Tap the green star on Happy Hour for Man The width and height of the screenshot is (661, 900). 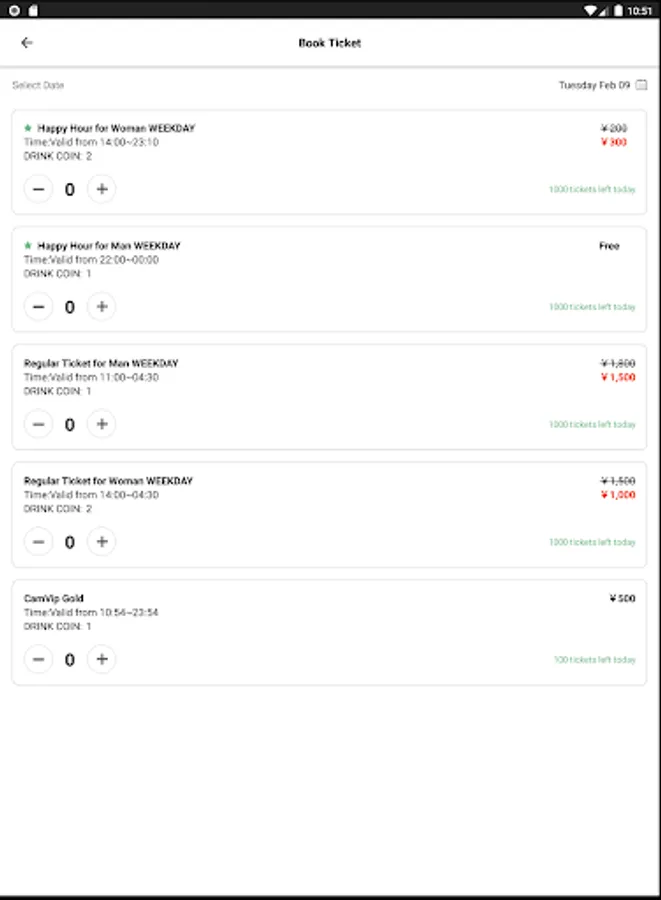[28, 245]
